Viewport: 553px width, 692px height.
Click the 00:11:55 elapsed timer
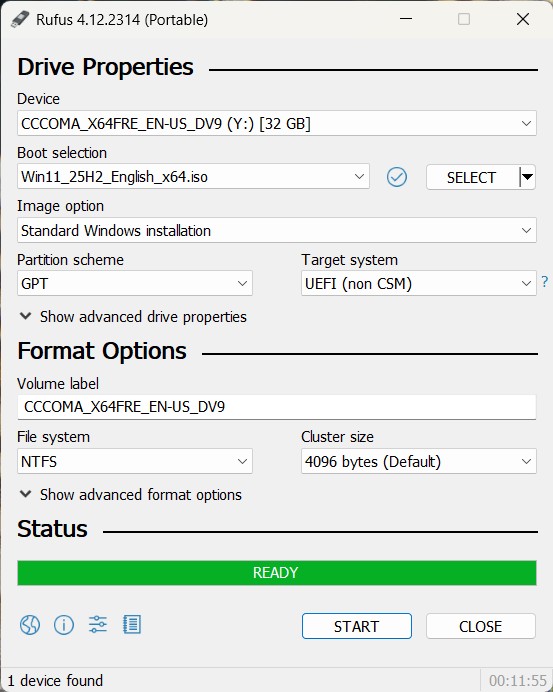[x=518, y=681]
